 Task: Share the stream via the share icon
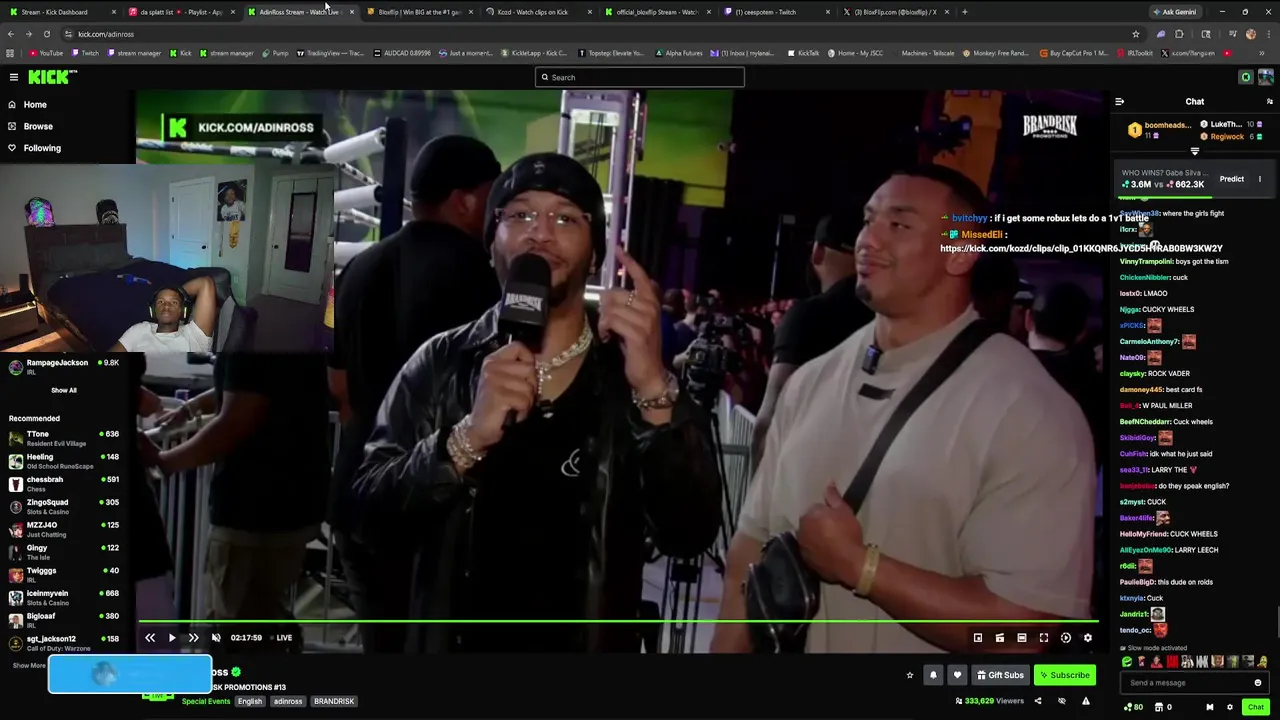(x=1038, y=701)
